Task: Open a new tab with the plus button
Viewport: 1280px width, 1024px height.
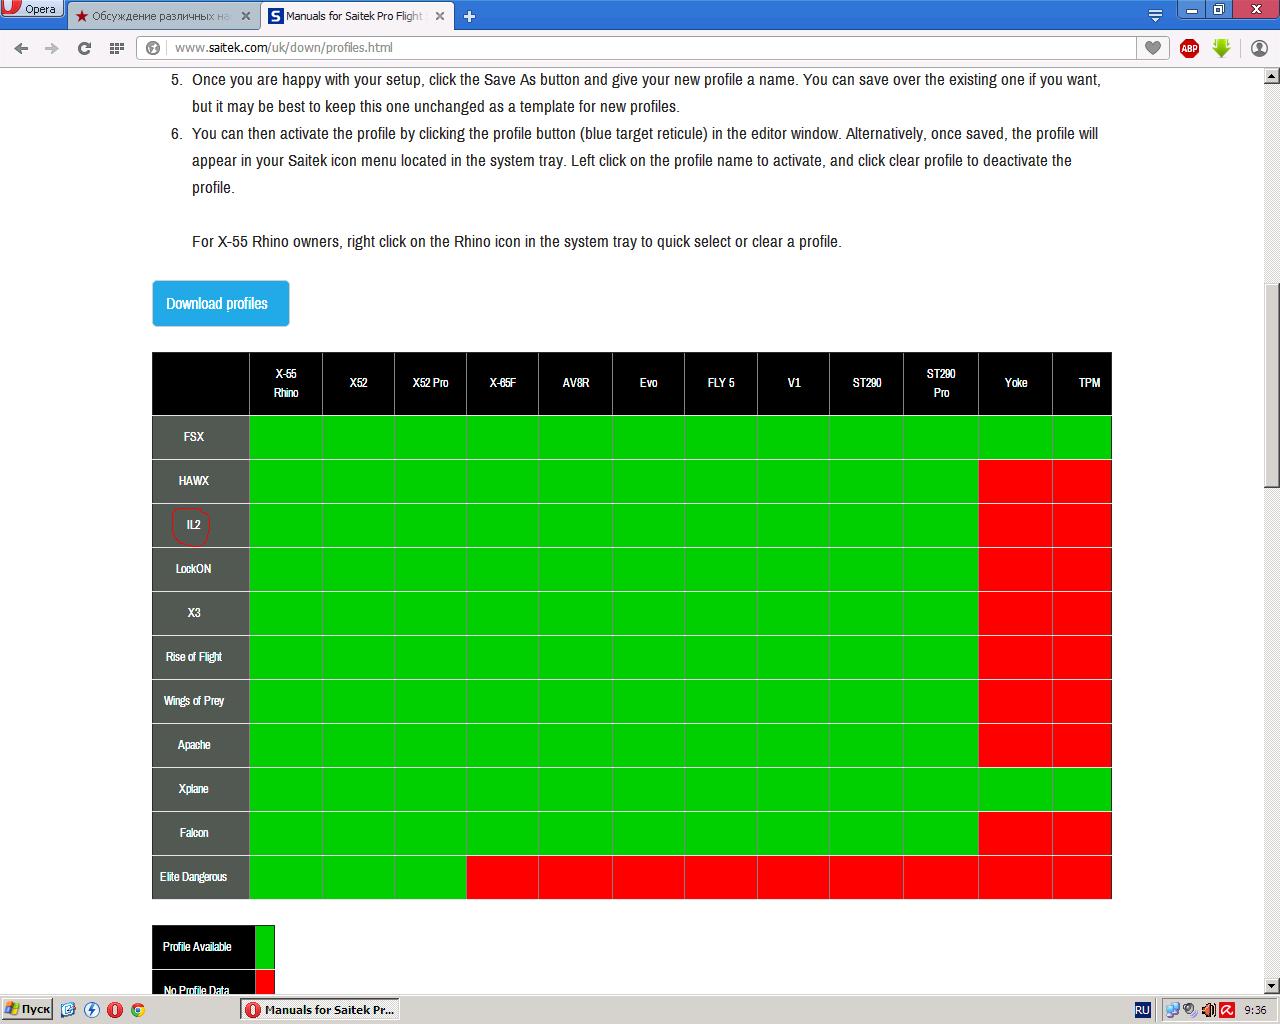Action: click(469, 16)
